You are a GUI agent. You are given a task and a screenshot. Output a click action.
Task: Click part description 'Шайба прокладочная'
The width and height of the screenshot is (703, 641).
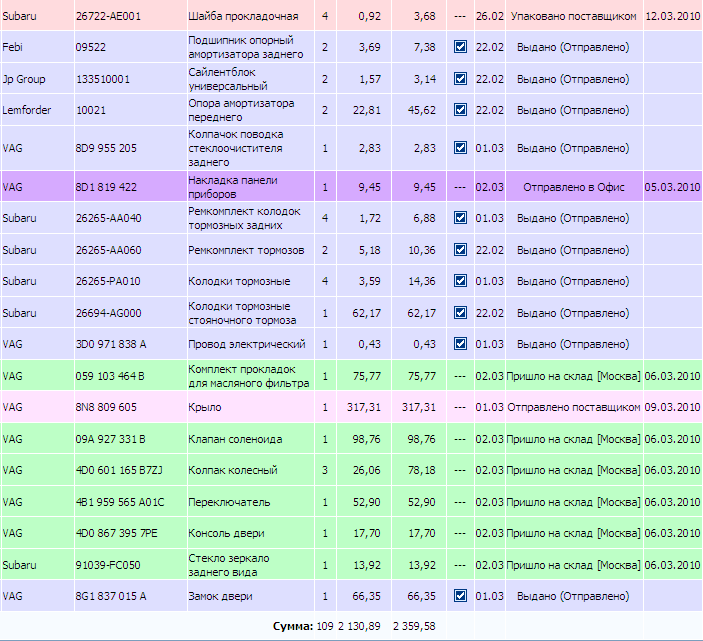[243, 16]
